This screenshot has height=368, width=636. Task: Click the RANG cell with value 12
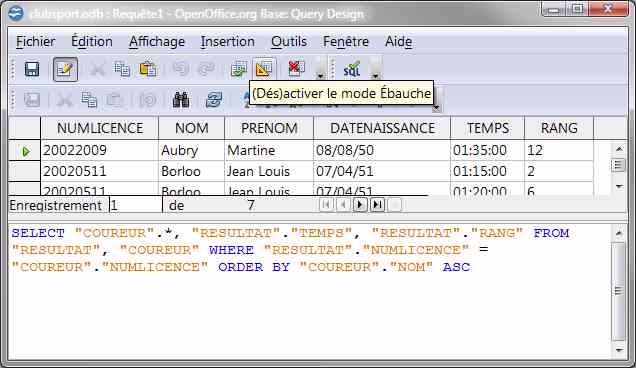coord(559,151)
